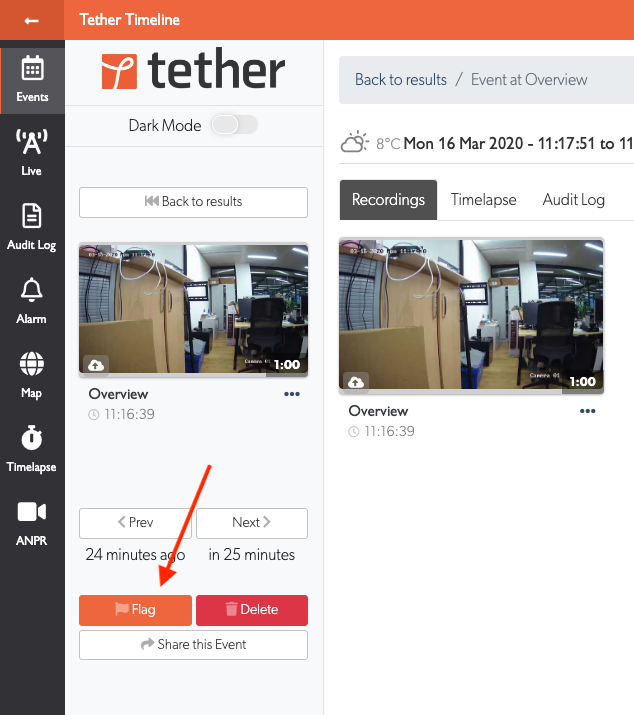Viewport: 634px width, 715px height.
Task: Open the Live broadcast view
Action: pos(32,153)
